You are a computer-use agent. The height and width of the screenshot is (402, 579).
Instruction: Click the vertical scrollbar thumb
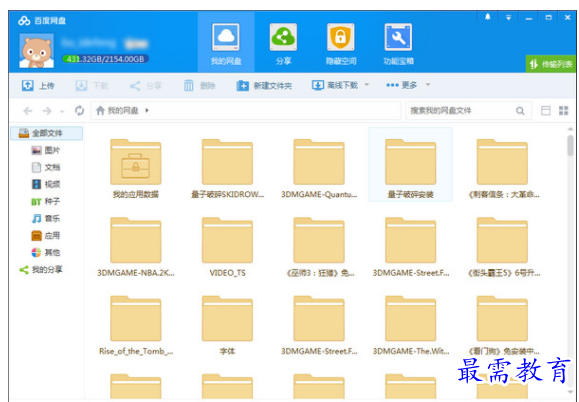(x=571, y=145)
